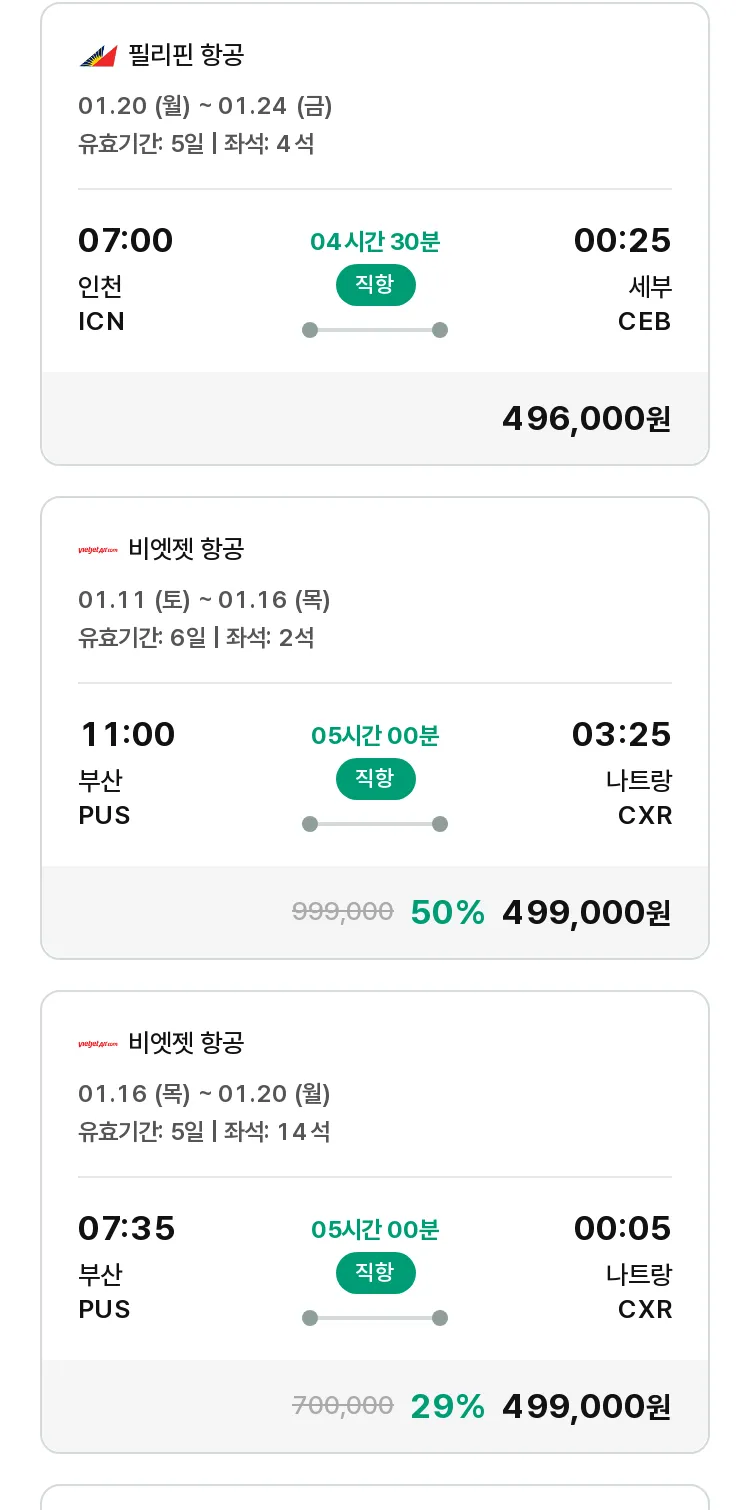750x1510 pixels.
Task: Tap the 07:00 Incheon departure time
Action: [x=125, y=241]
